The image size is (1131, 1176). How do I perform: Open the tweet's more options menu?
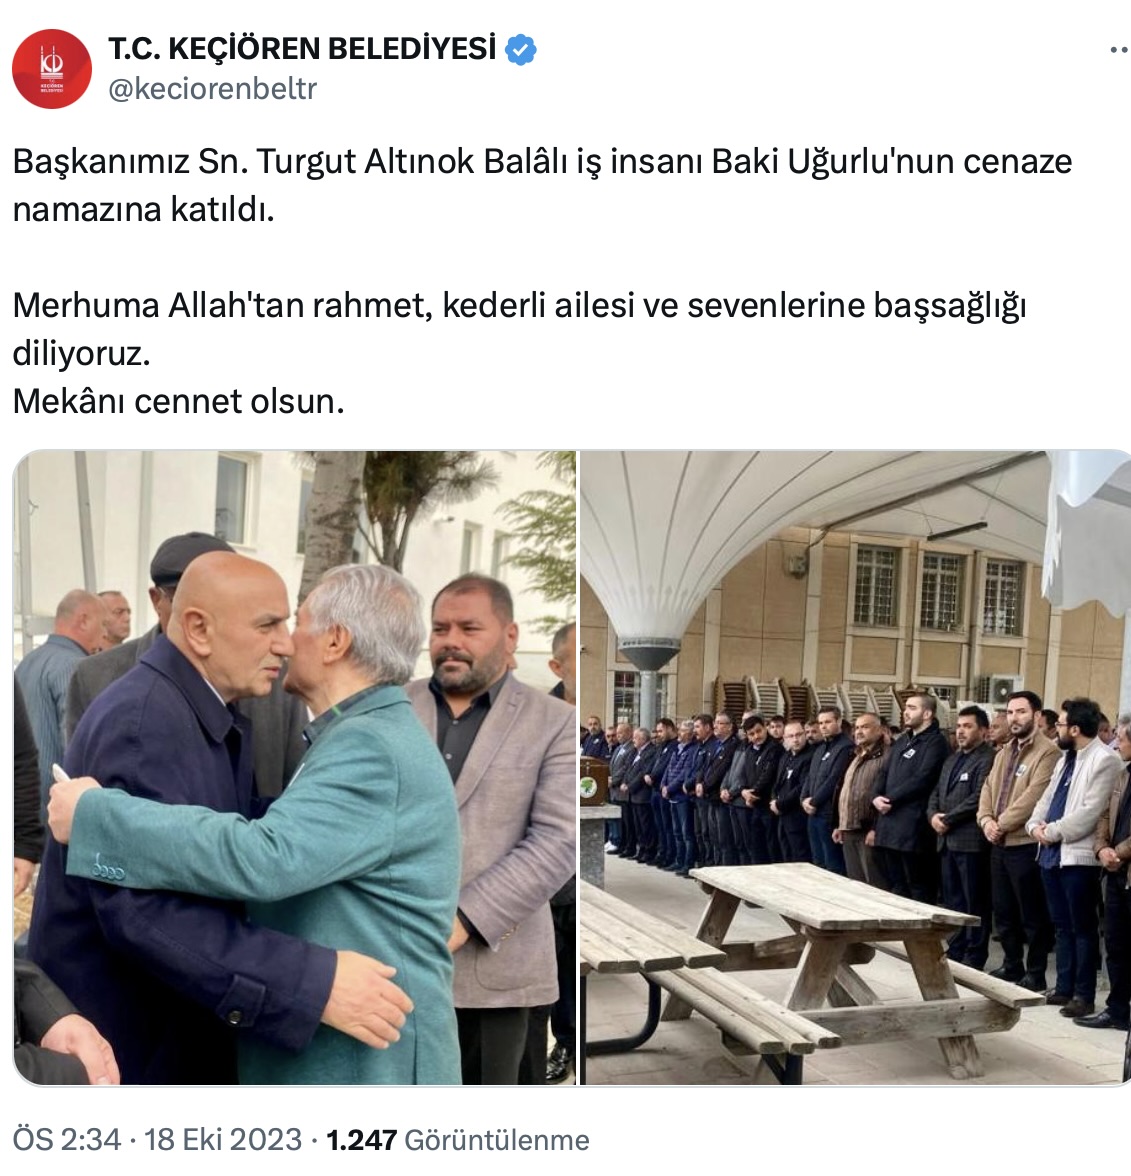pyautogui.click(x=1120, y=50)
